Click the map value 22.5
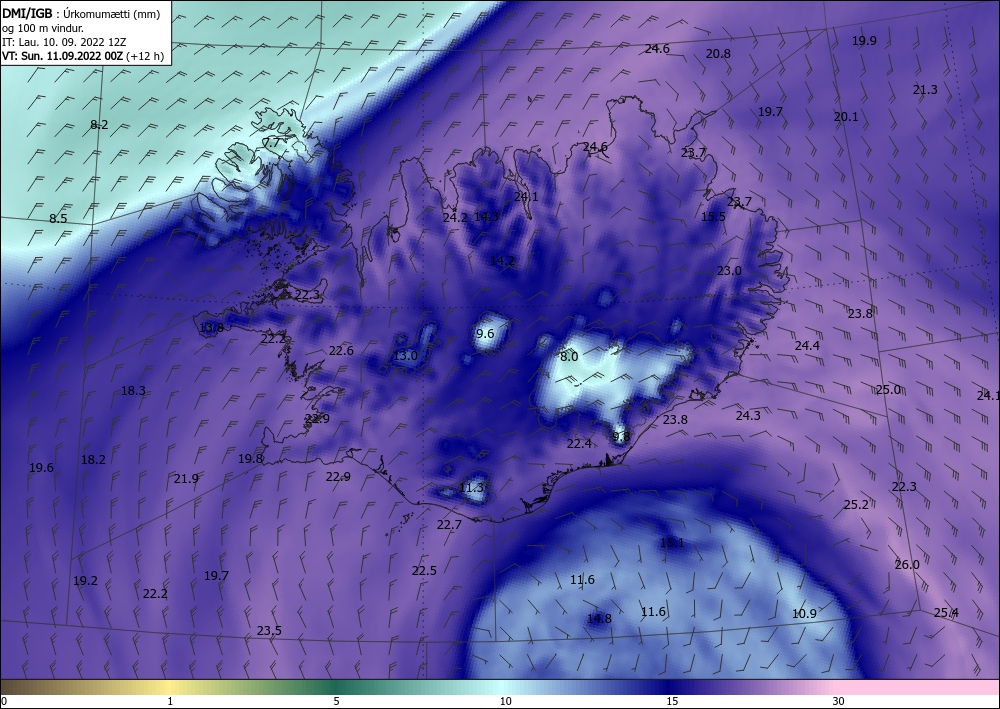Screen dimensions: 1000x709 [424, 571]
